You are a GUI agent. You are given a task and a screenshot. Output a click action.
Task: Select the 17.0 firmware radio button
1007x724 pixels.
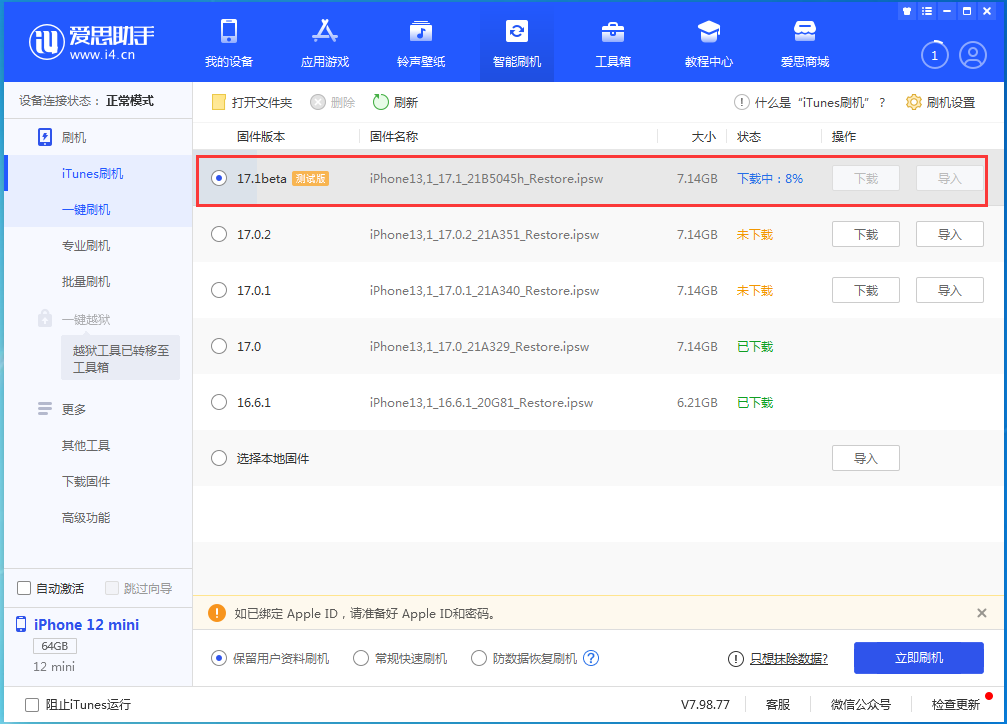point(219,346)
